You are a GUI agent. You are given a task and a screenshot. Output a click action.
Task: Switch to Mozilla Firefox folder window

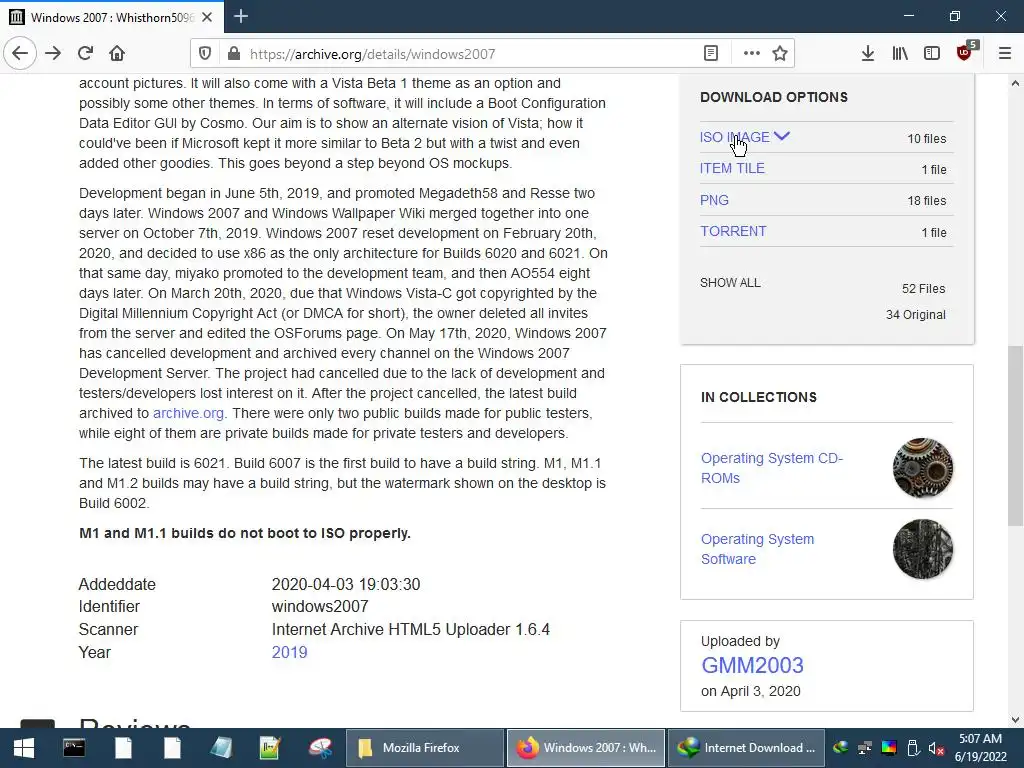click(424, 748)
